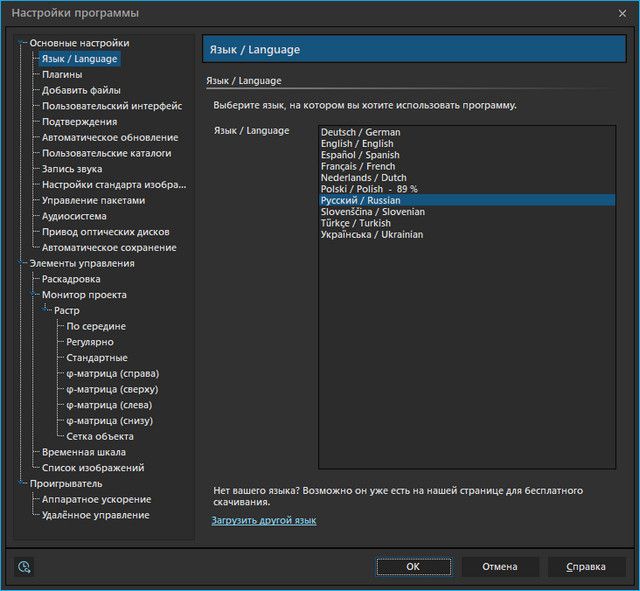
Task: Open the Плагины settings page
Action: [x=62, y=74]
